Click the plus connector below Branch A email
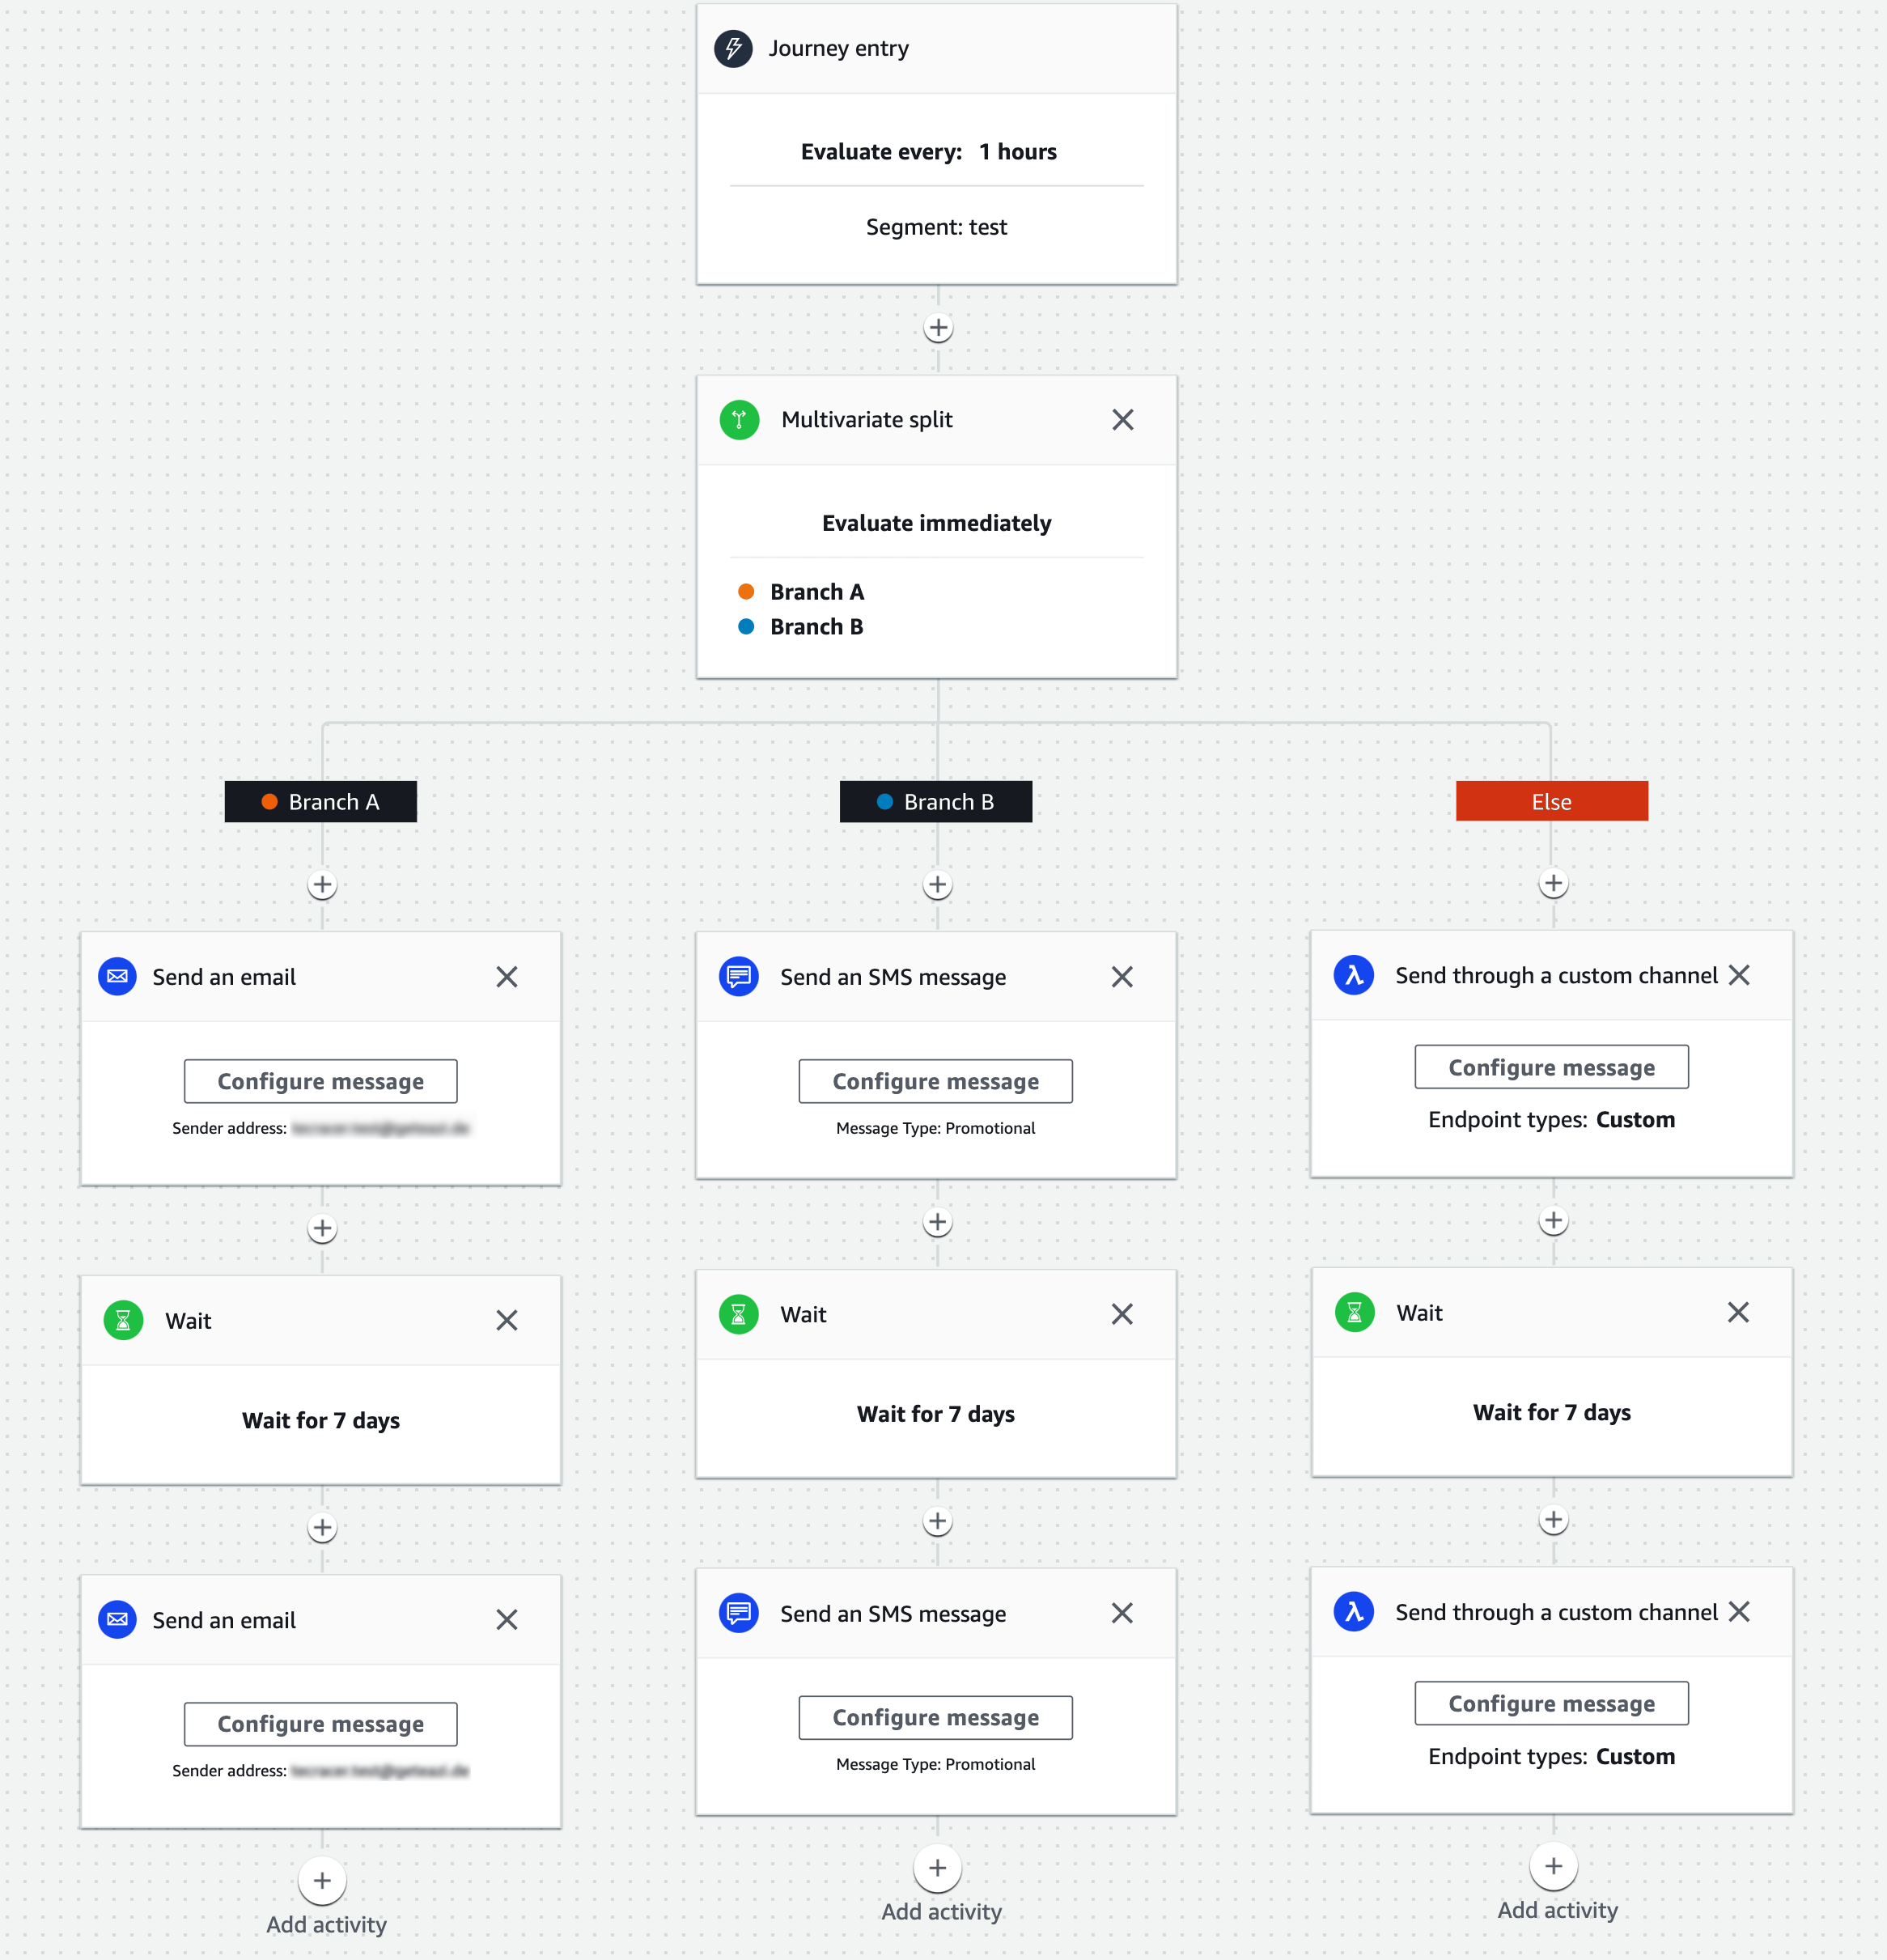This screenshot has width=1887, height=1960. pyautogui.click(x=322, y=1220)
